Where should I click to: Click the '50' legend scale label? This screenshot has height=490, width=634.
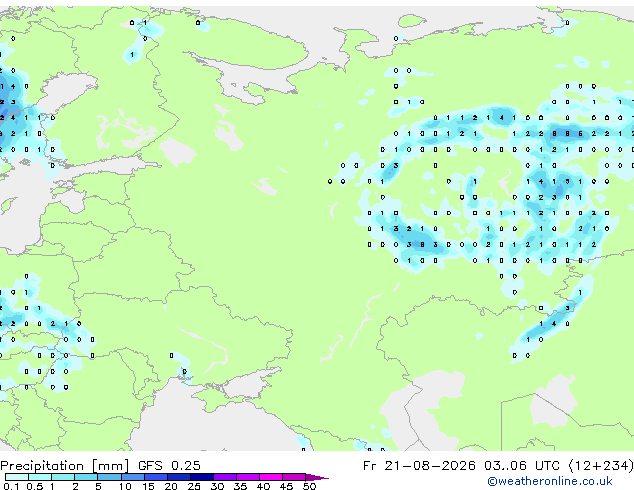(x=309, y=486)
